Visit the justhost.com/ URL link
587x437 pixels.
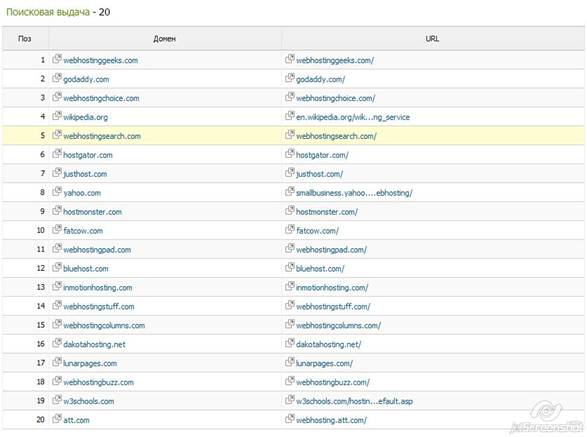319,174
